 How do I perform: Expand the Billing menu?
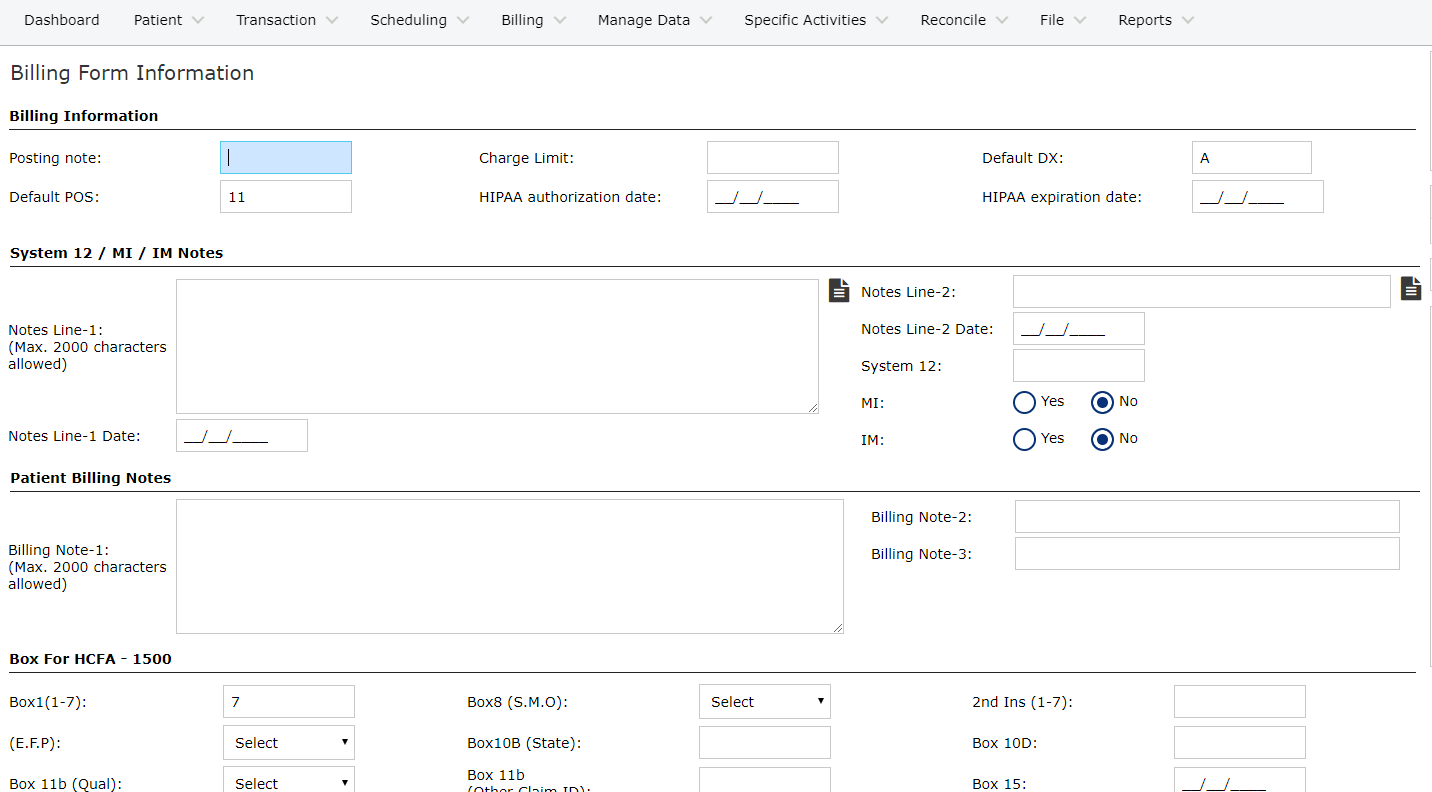point(533,20)
